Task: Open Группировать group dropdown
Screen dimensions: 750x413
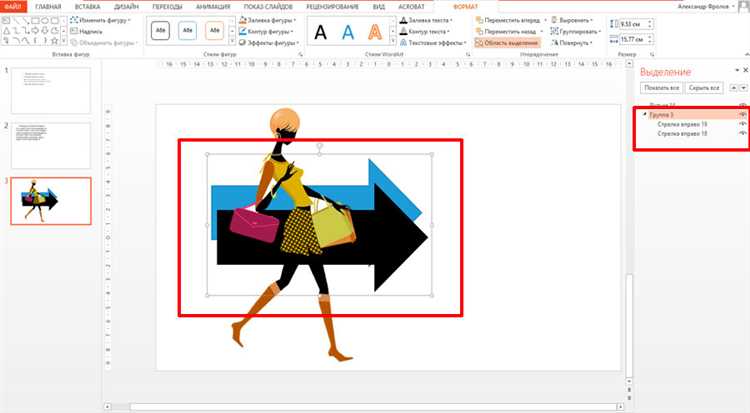Action: (x=575, y=32)
